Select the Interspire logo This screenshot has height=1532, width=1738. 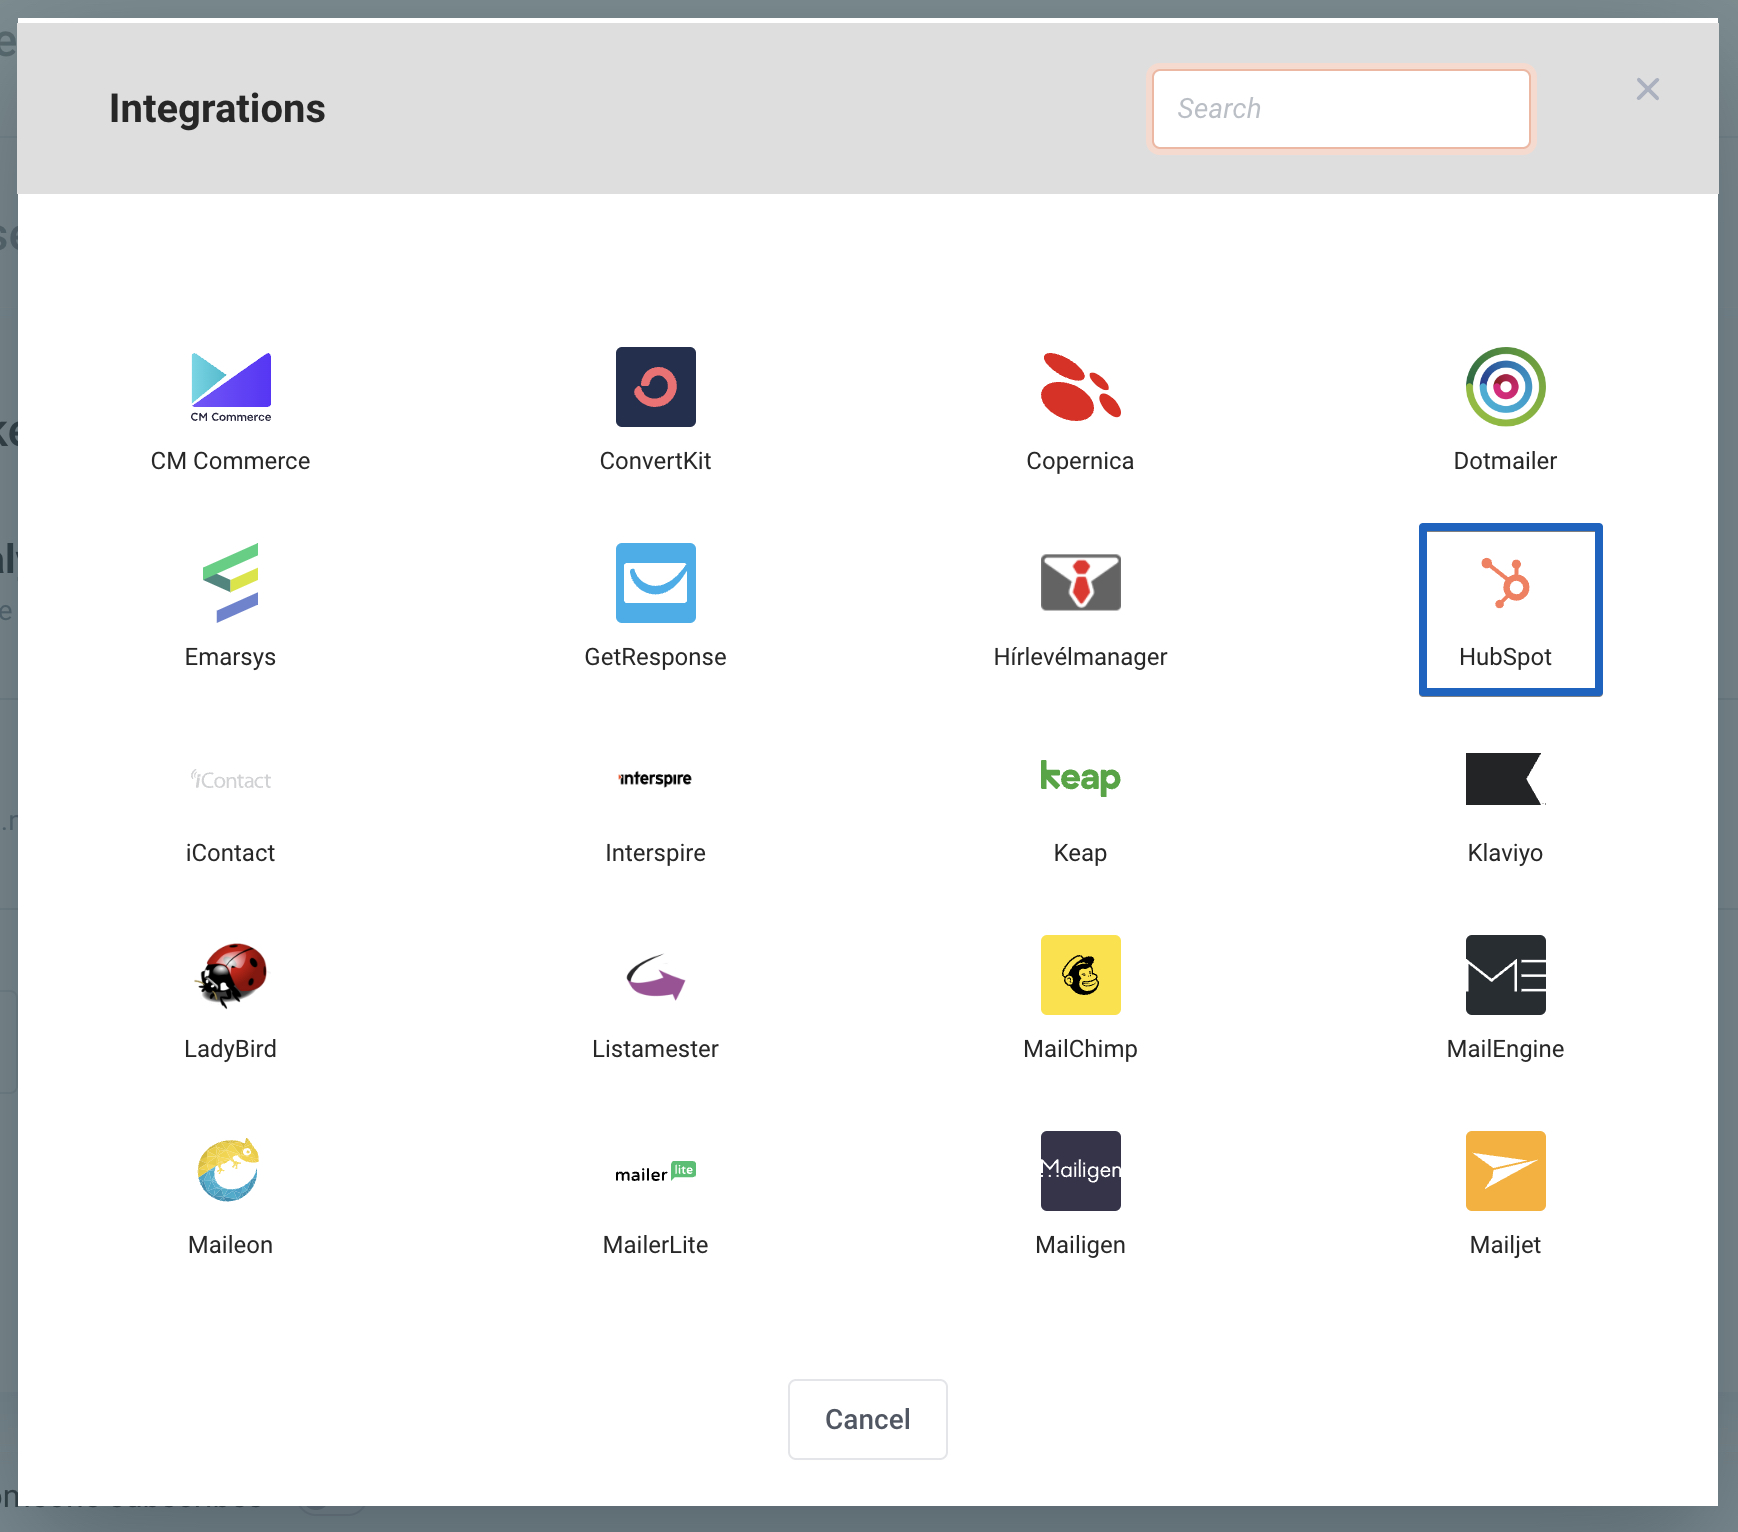coord(656,779)
